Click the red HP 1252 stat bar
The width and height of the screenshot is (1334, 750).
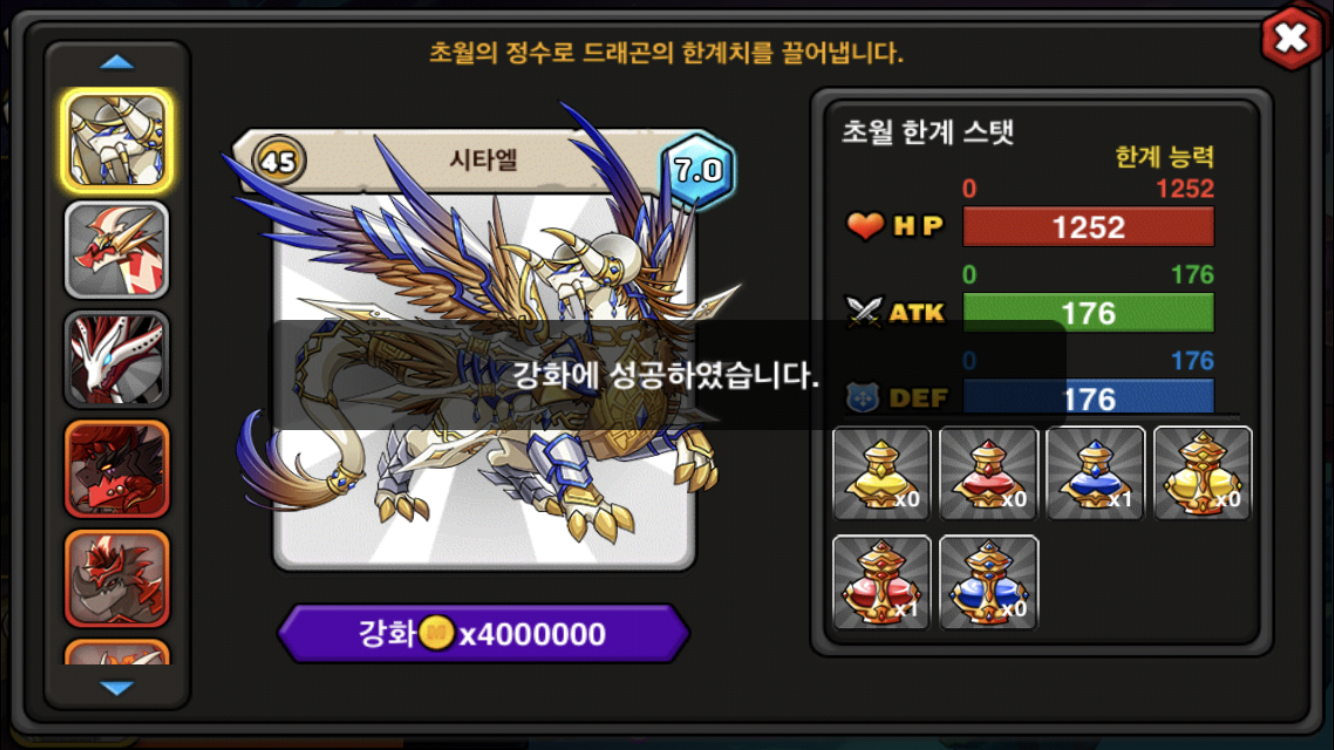(x=1088, y=227)
